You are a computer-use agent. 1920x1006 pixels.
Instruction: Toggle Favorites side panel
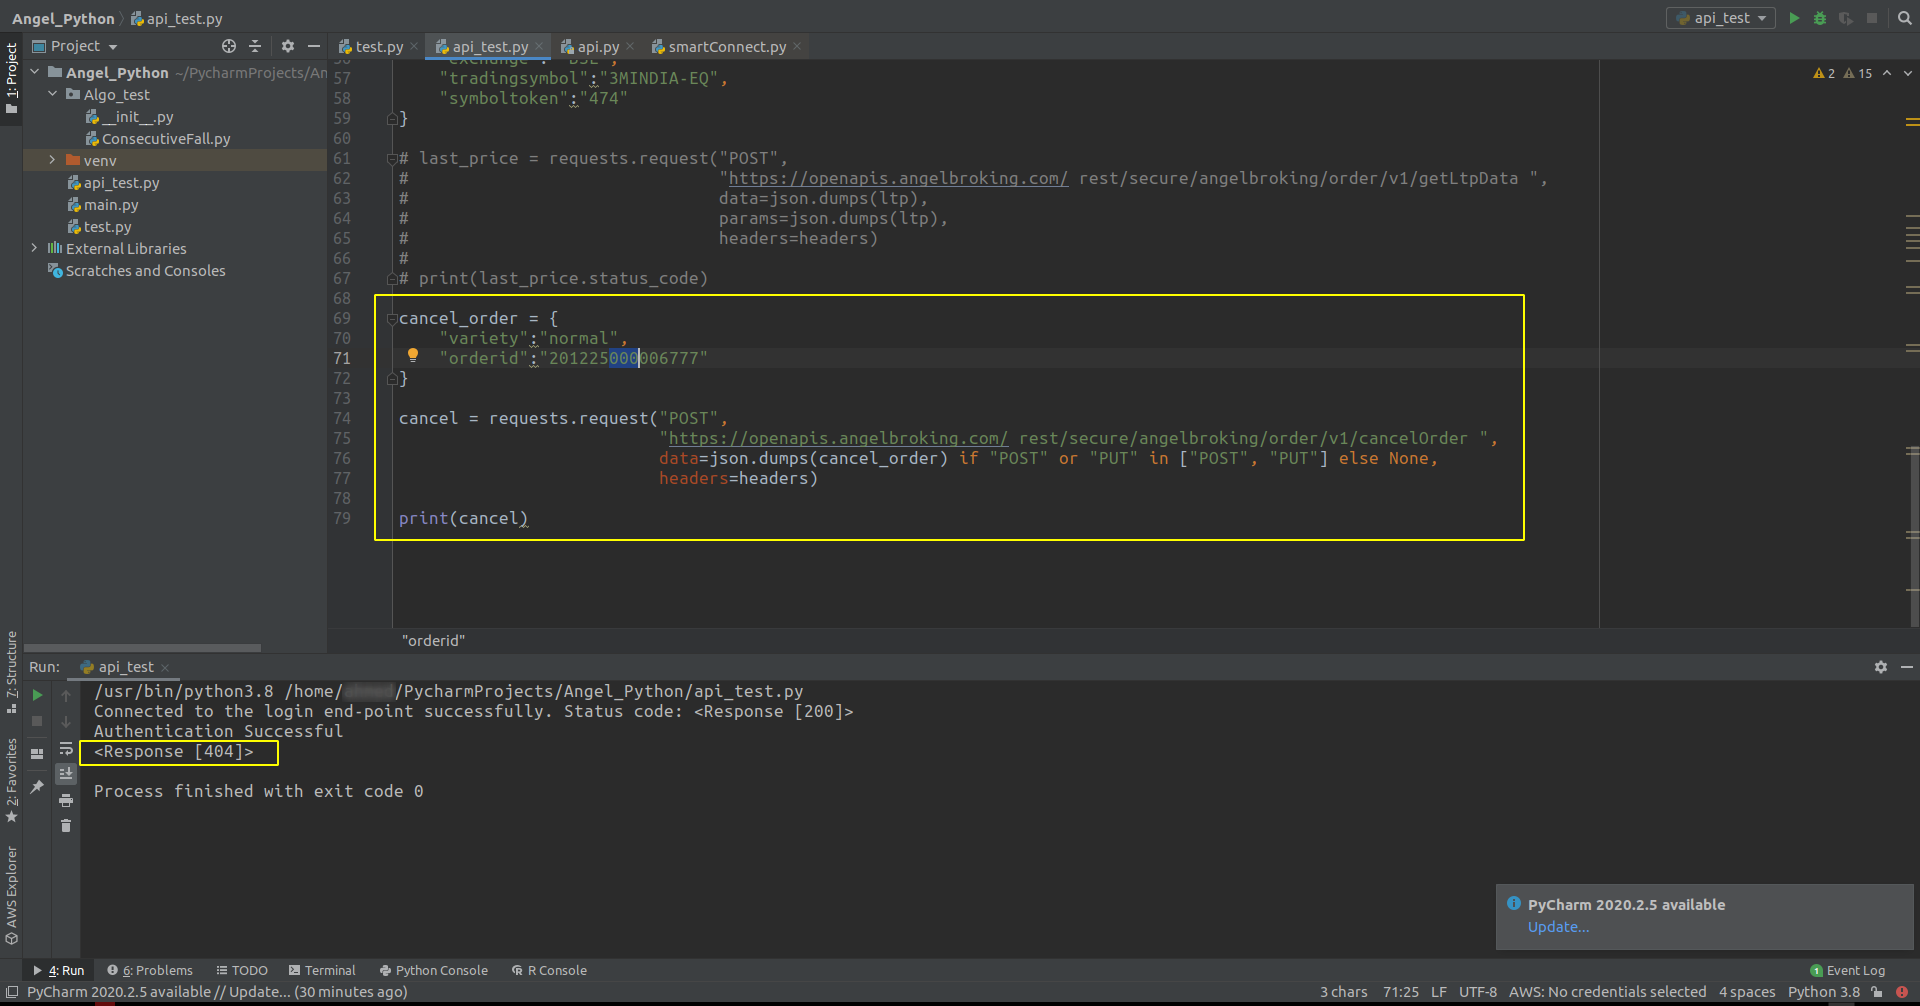[11, 780]
